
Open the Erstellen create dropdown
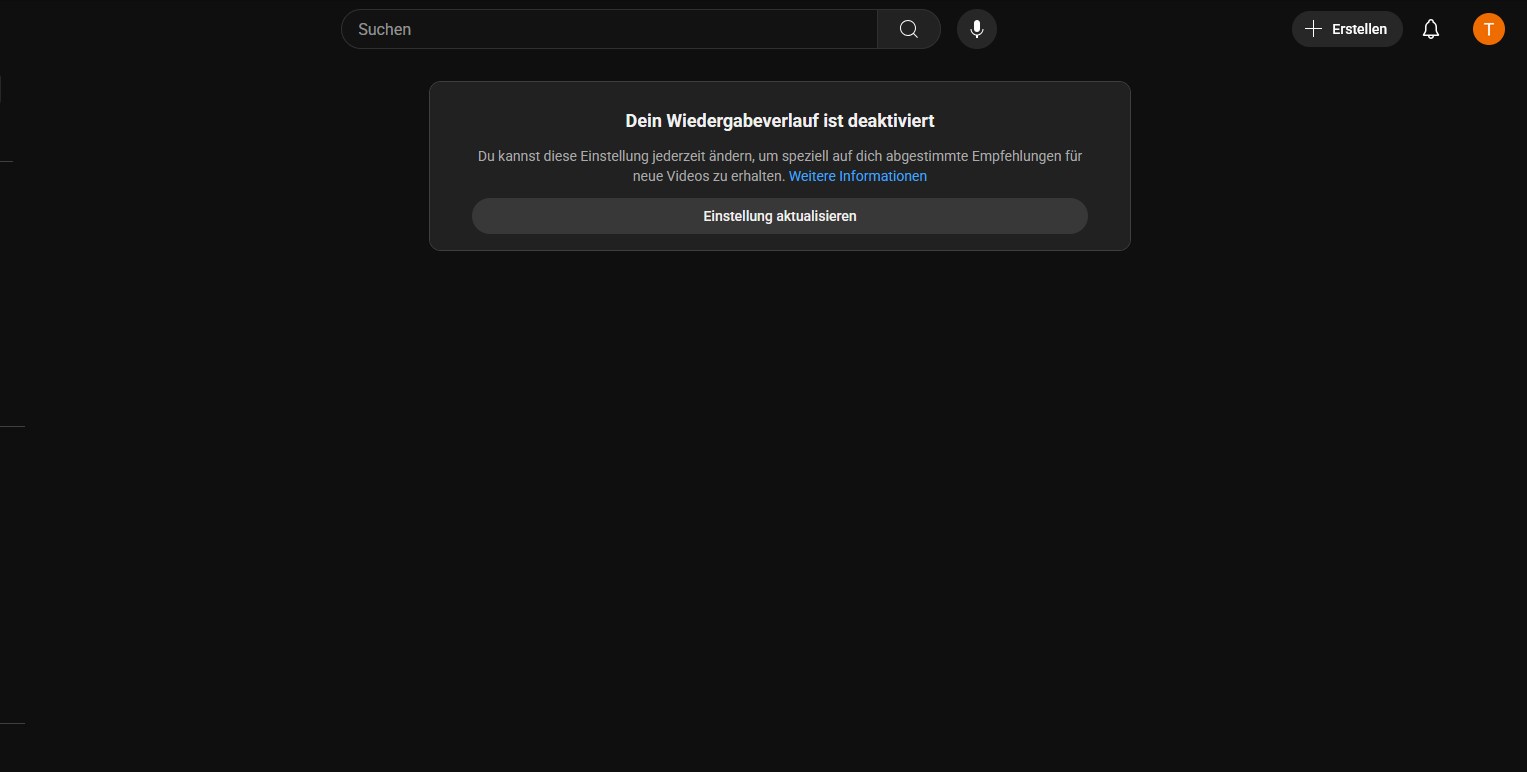tap(1346, 29)
